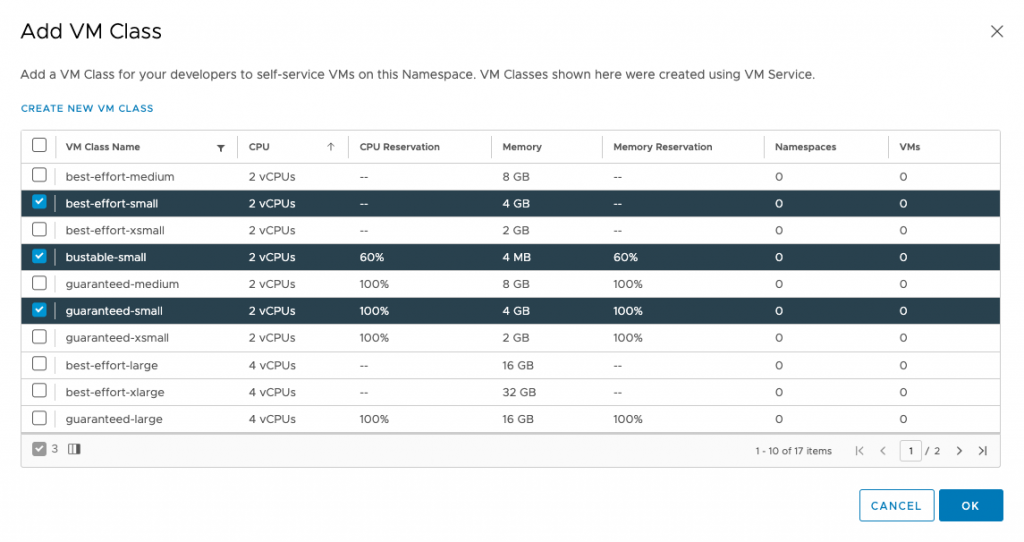Toggle the select-all header checkbox
The height and width of the screenshot is (542, 1024).
(x=39, y=146)
